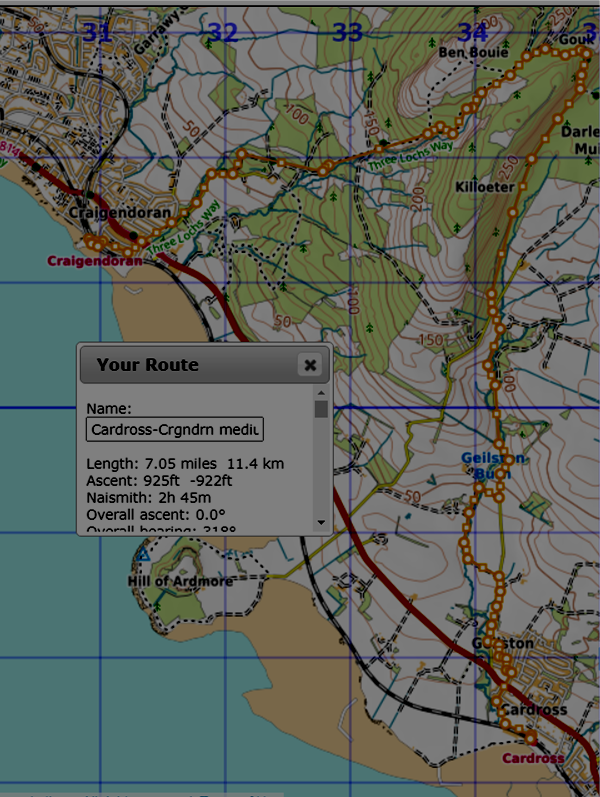The width and height of the screenshot is (600, 797).
Task: Click the Your Route scrollbar thumb
Action: pyautogui.click(x=320, y=409)
